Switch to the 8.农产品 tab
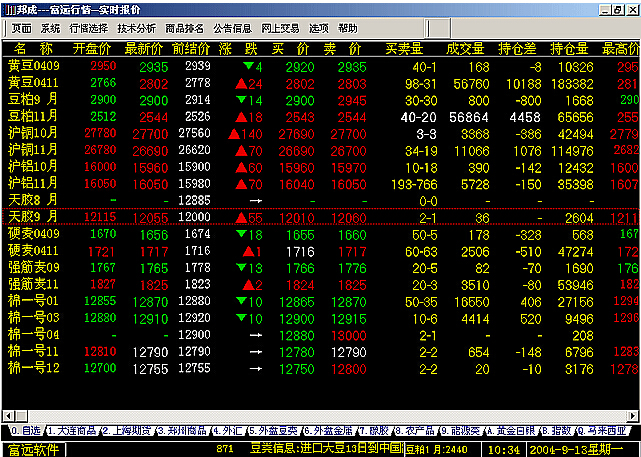 (x=415, y=430)
